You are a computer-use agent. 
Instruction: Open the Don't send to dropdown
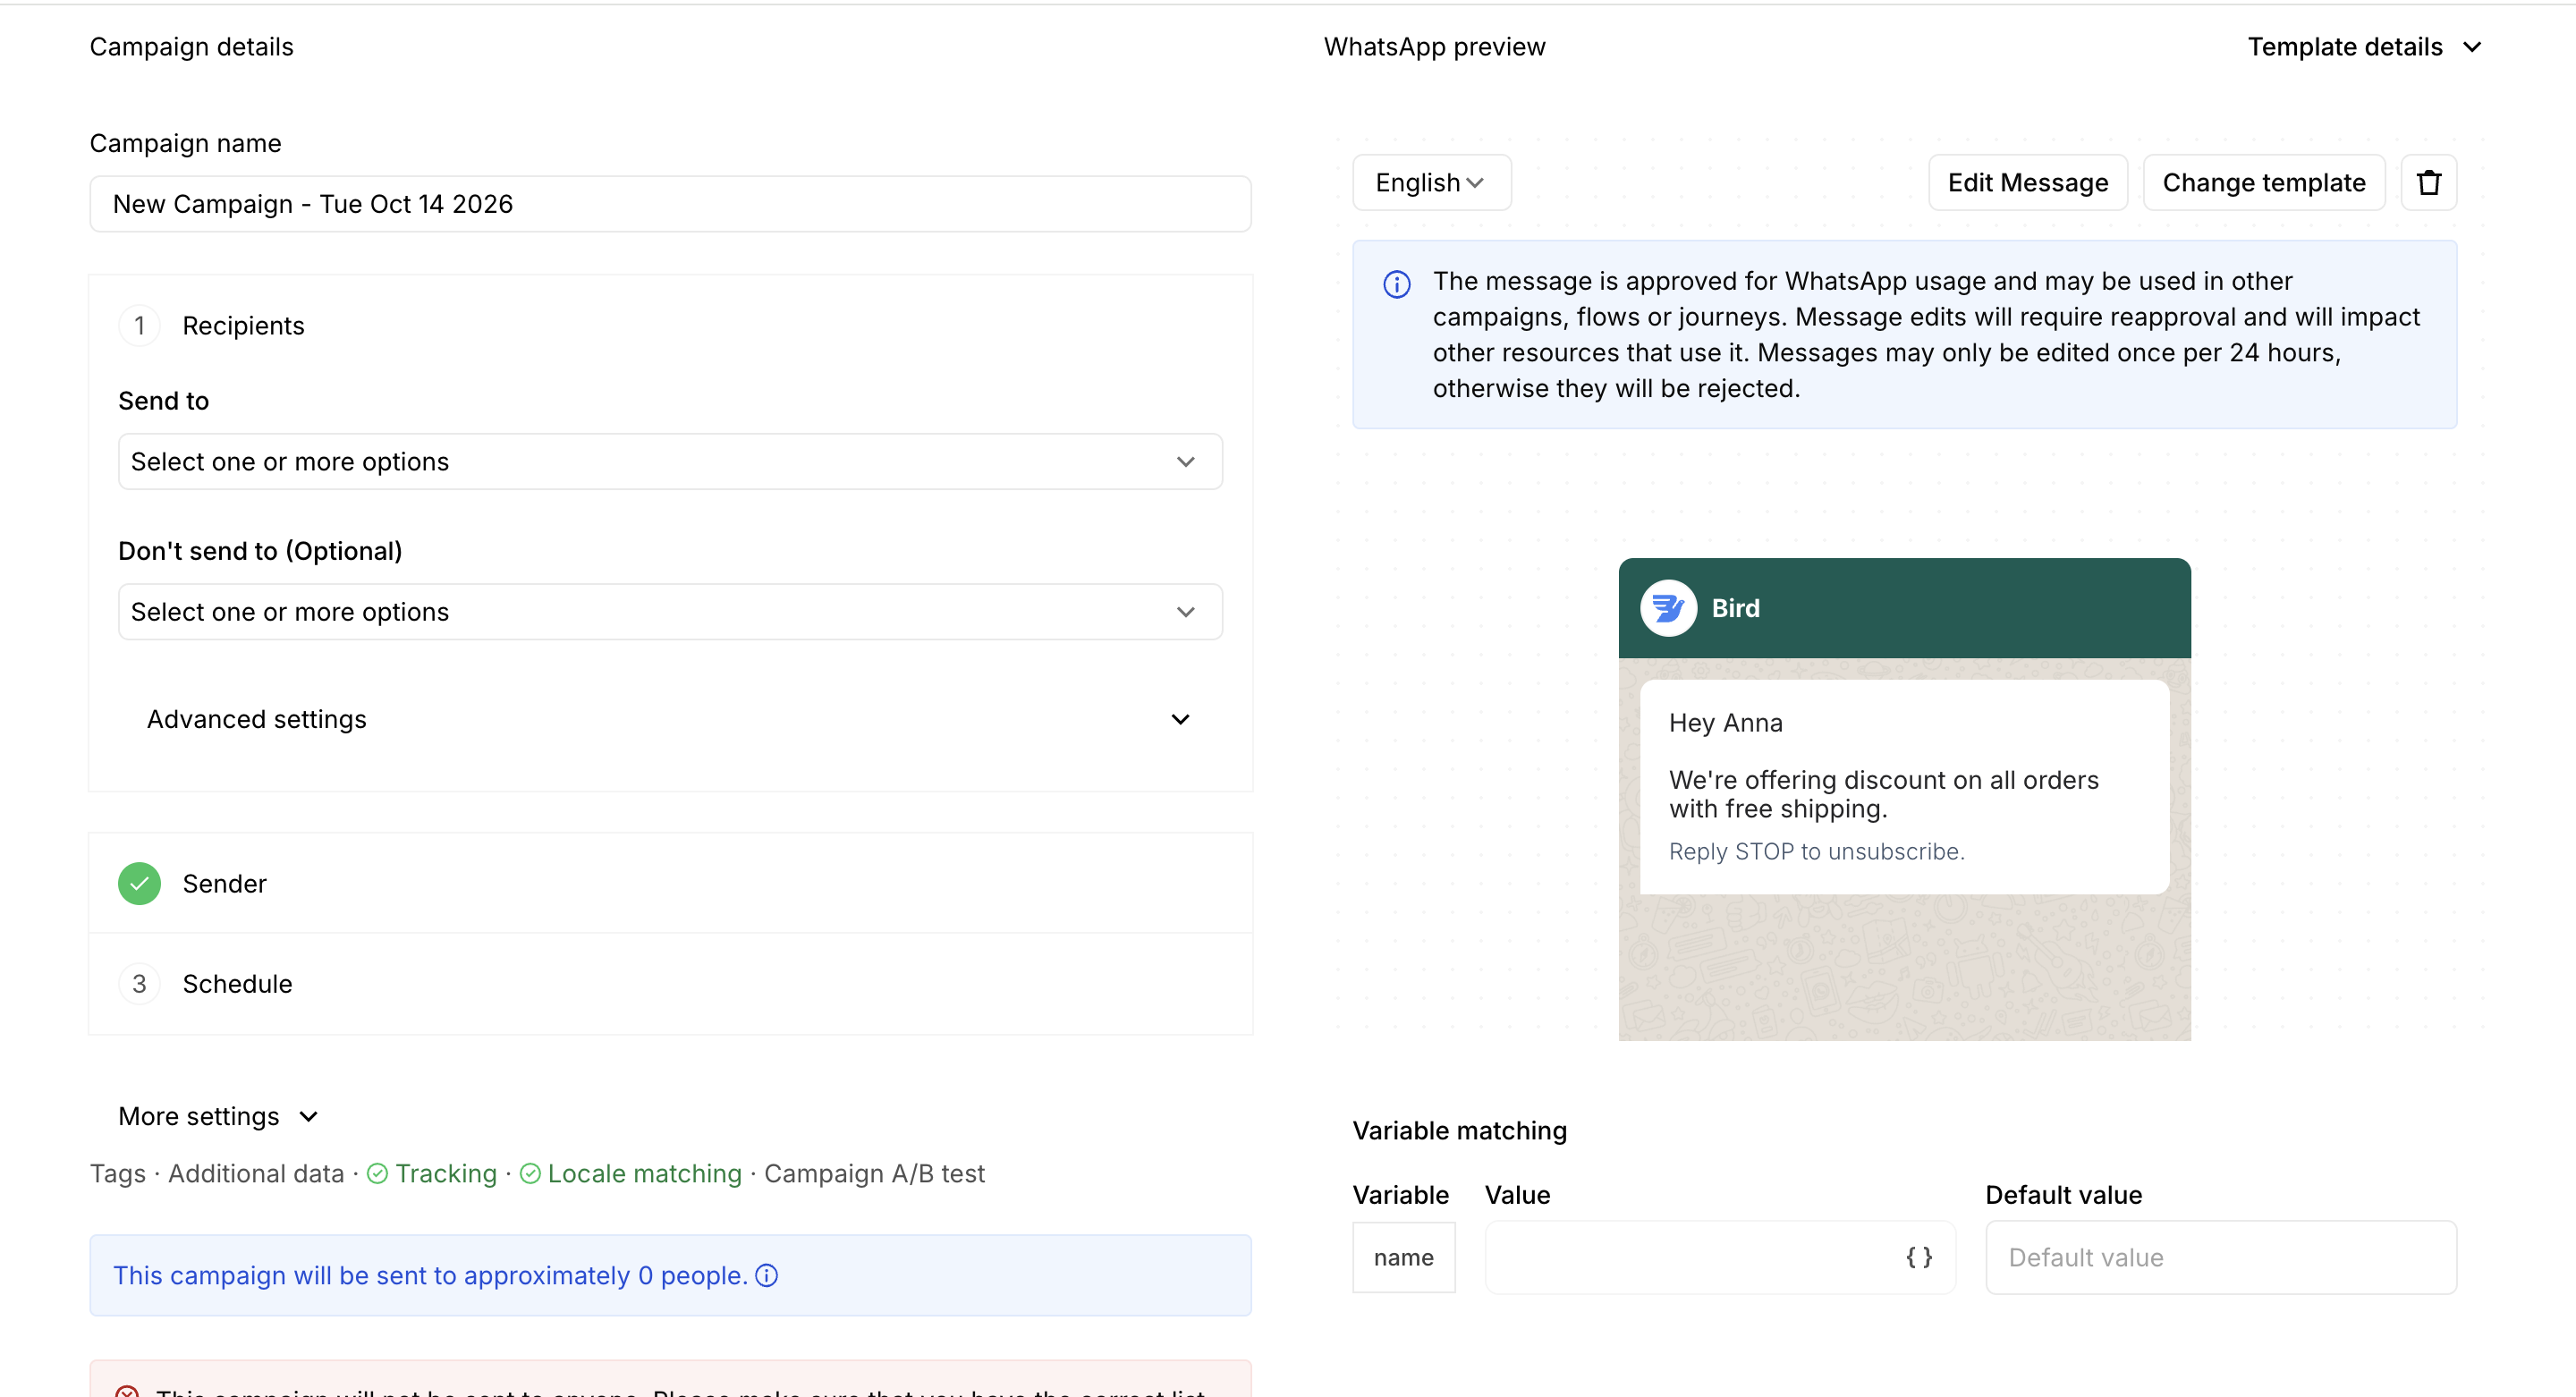pyautogui.click(x=670, y=612)
